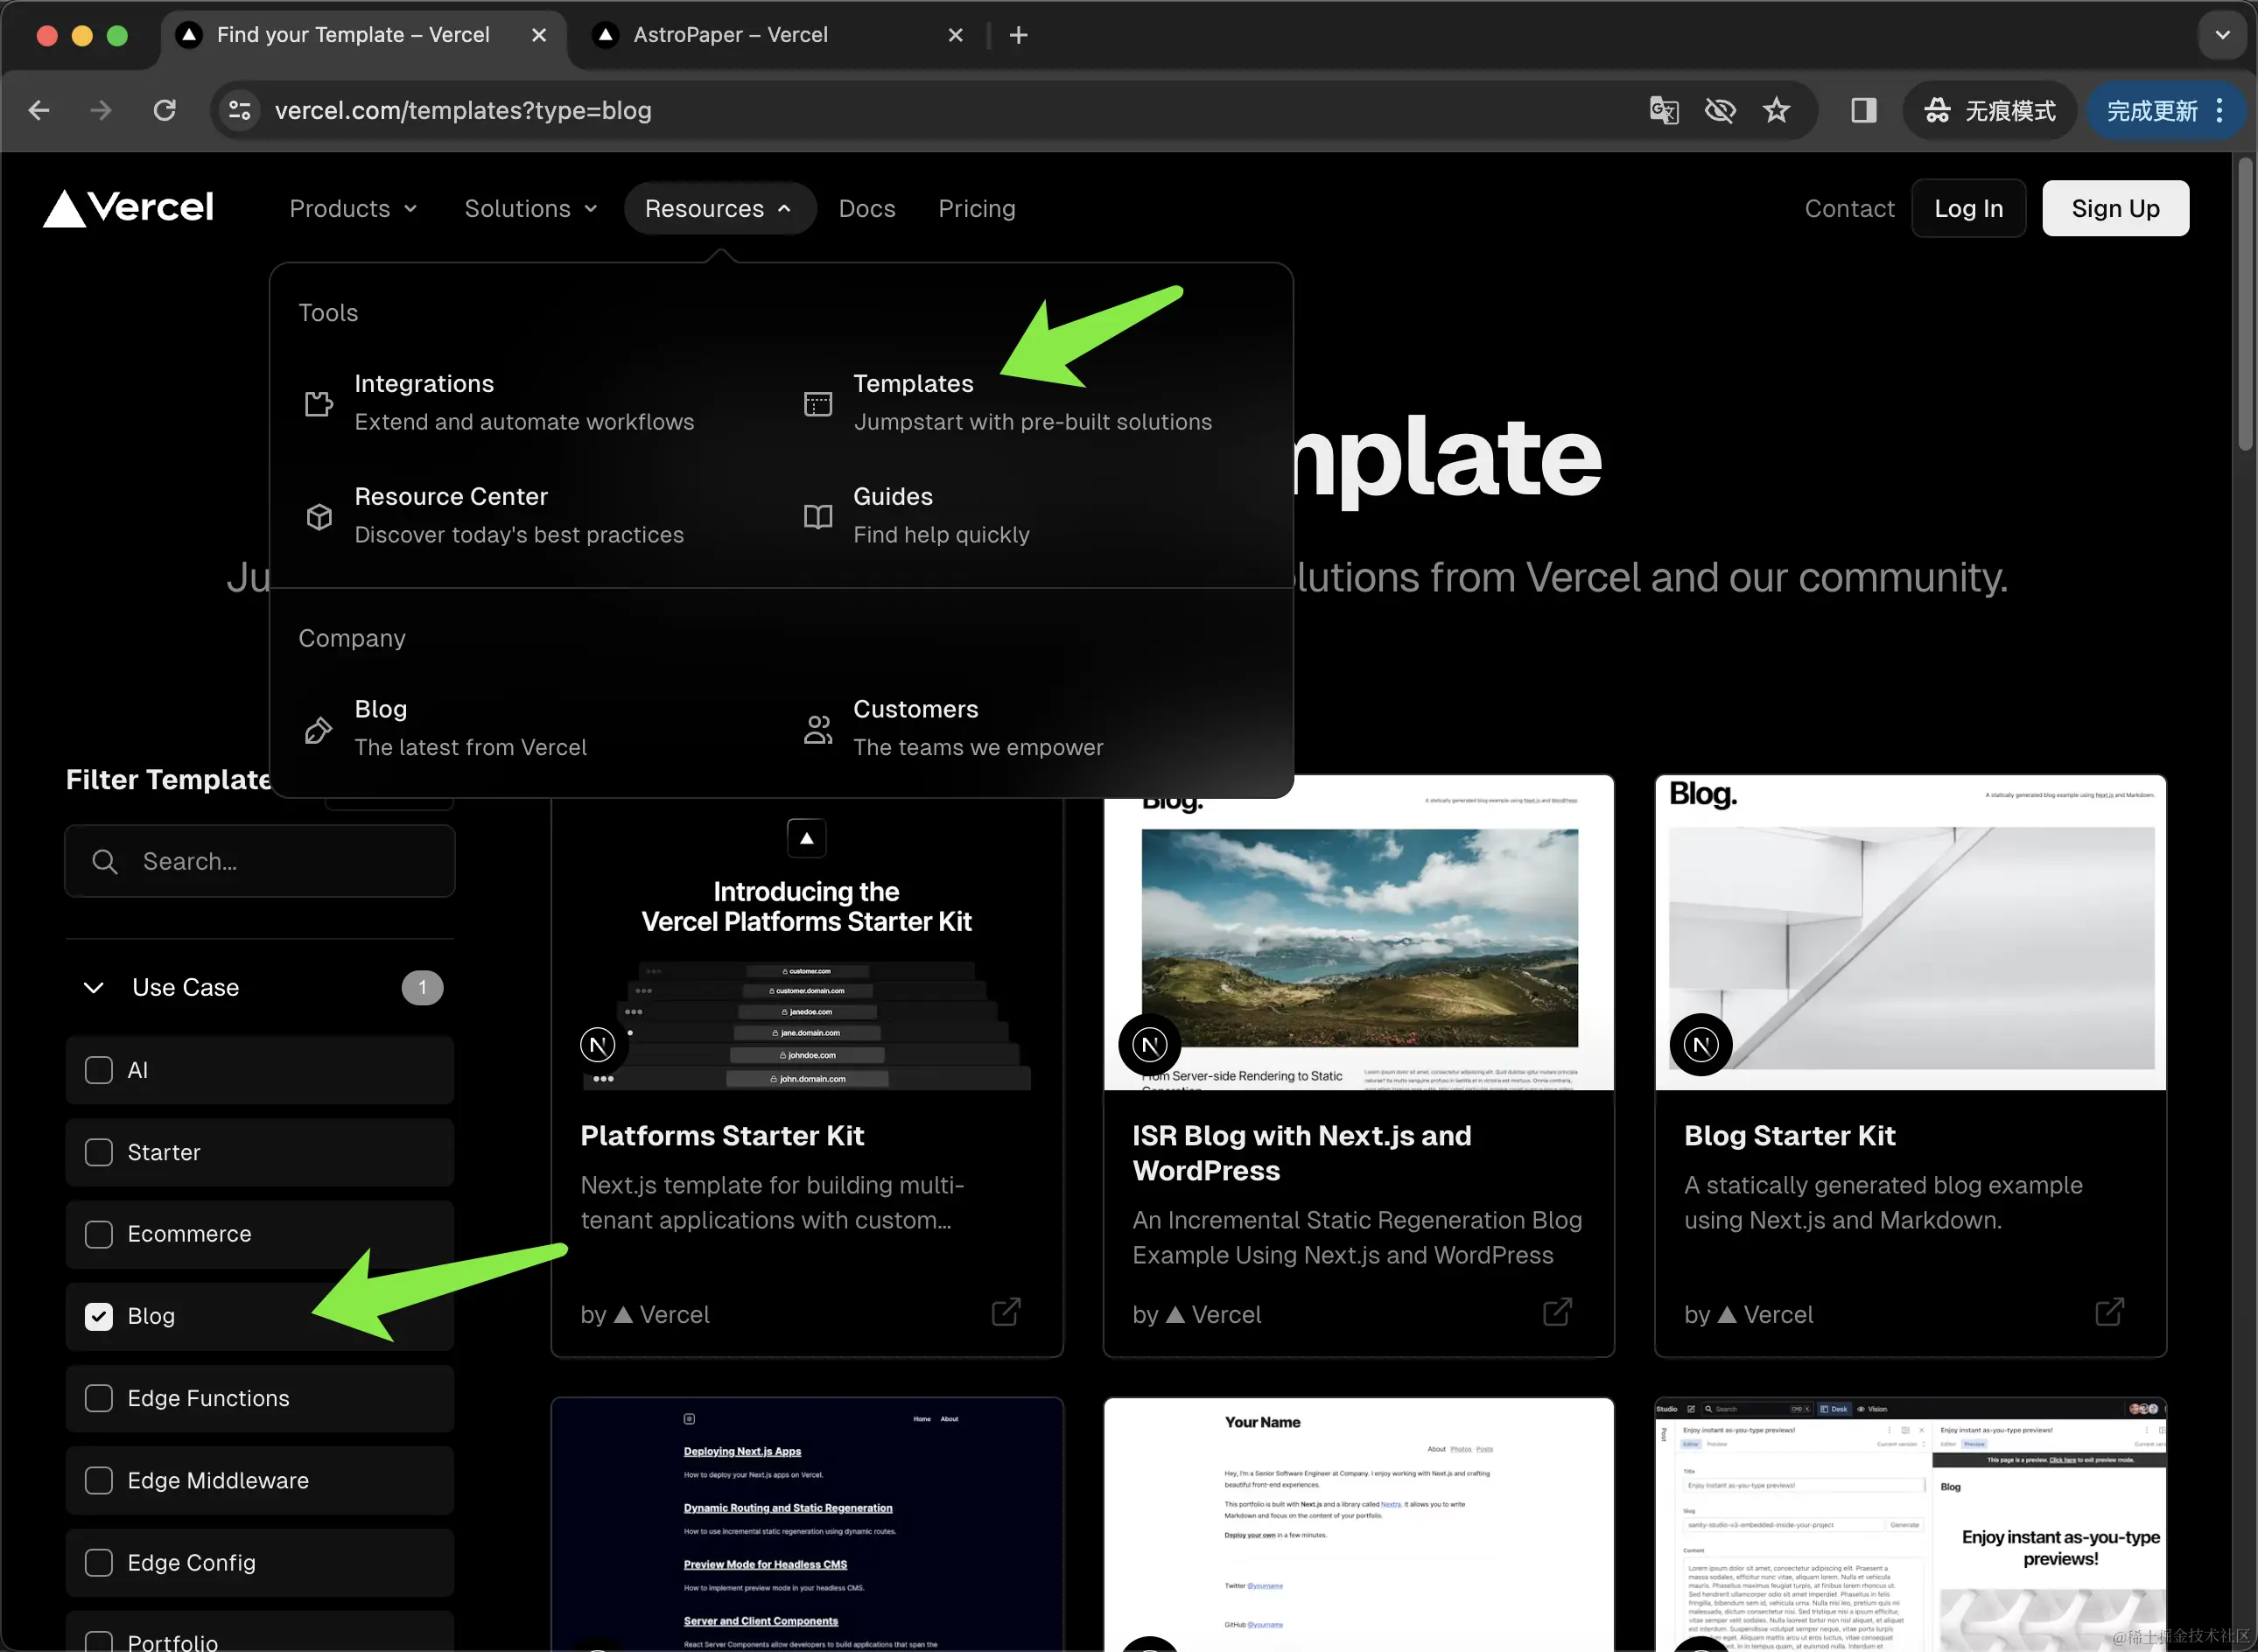Click the Integrations puzzle icon

(x=318, y=404)
